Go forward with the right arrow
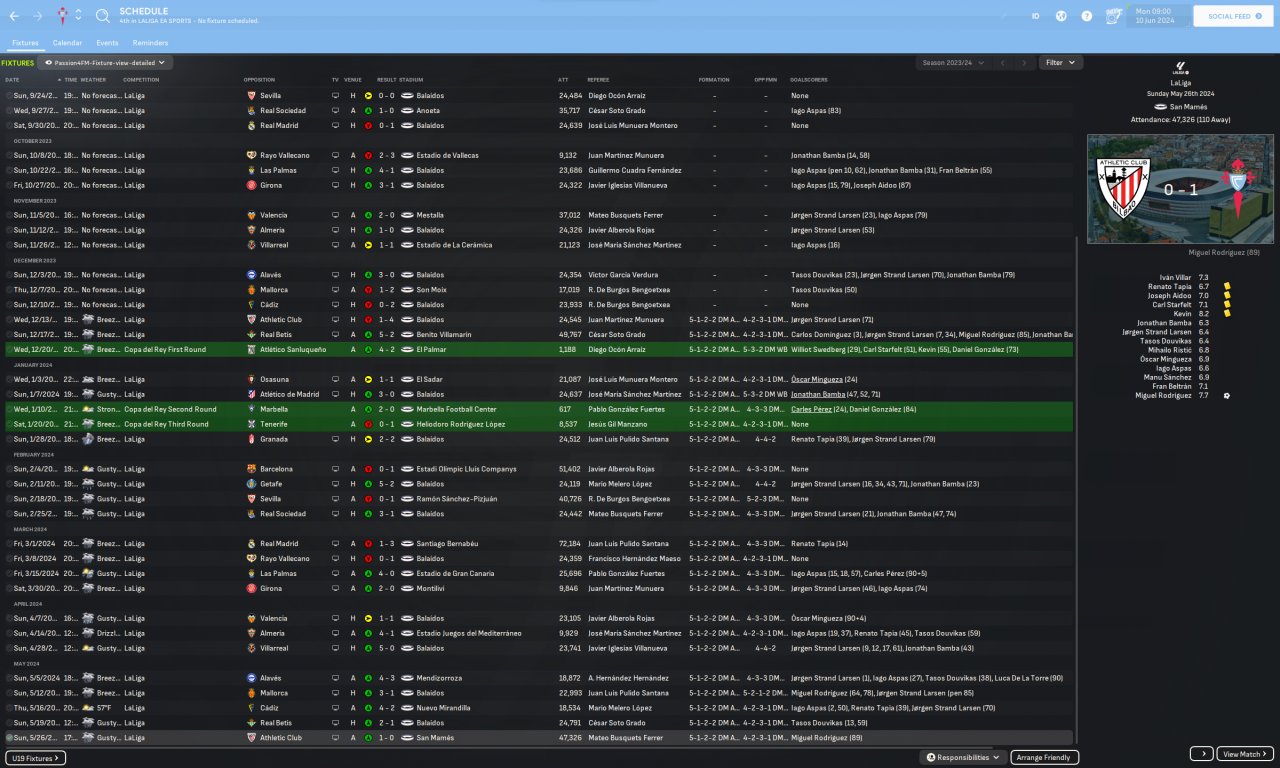Viewport: 1280px width, 768px height. tap(38, 16)
